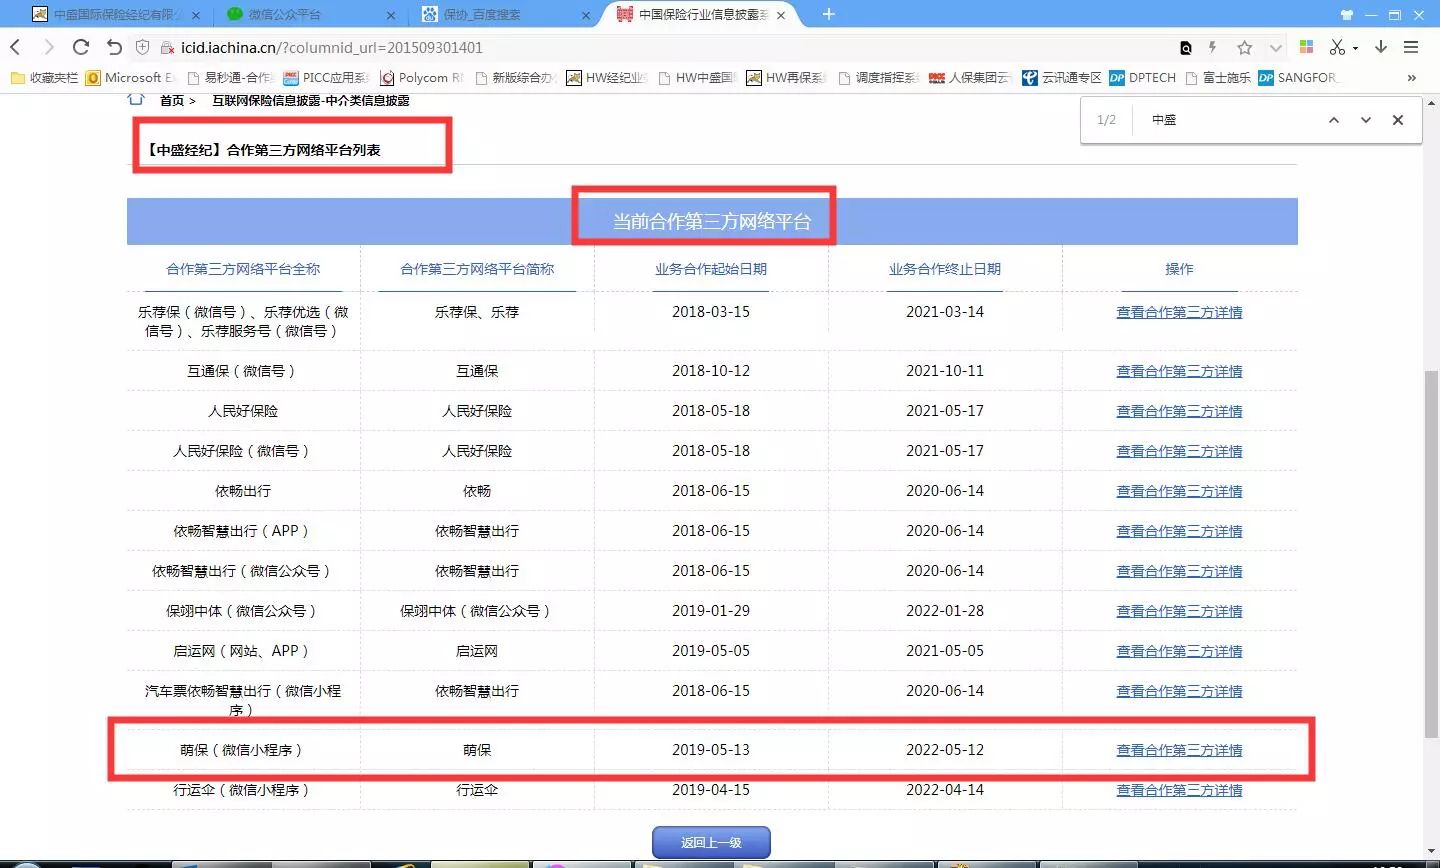Open the colorful apps grid icon
The height and width of the screenshot is (868, 1440).
[1306, 47]
